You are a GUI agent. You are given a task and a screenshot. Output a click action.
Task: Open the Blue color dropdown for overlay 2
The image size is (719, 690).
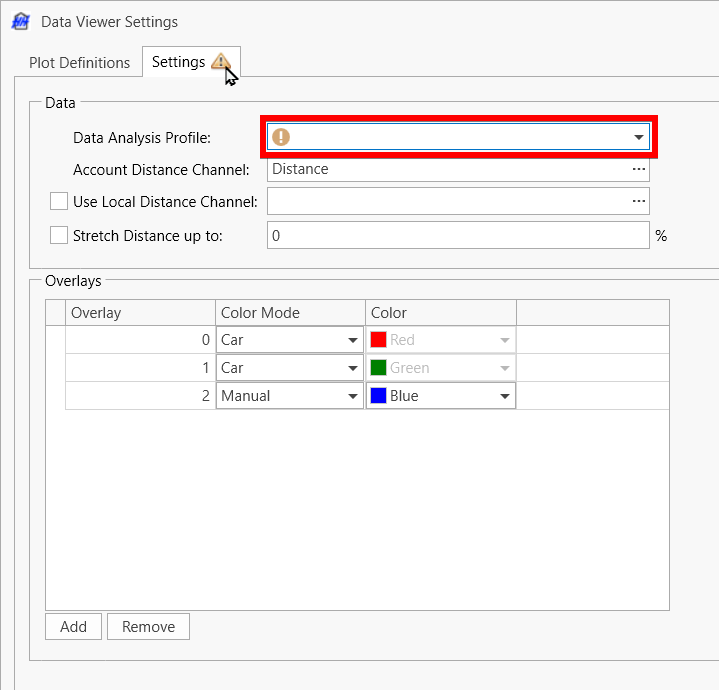click(x=504, y=396)
